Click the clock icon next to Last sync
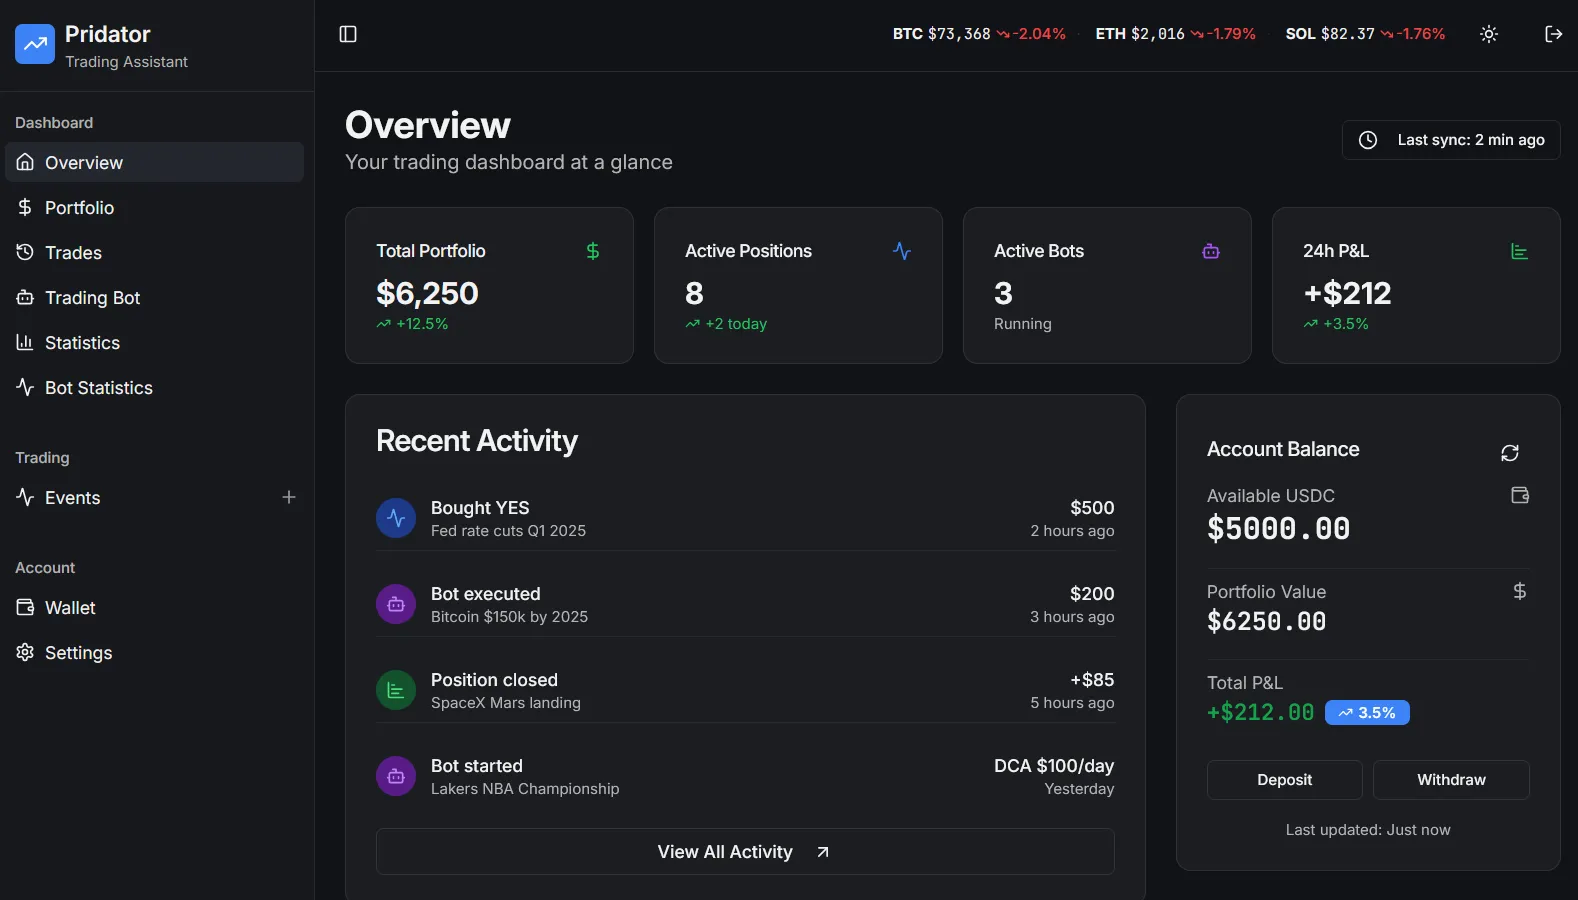Screen dimensions: 1578x900 [x=1368, y=140]
